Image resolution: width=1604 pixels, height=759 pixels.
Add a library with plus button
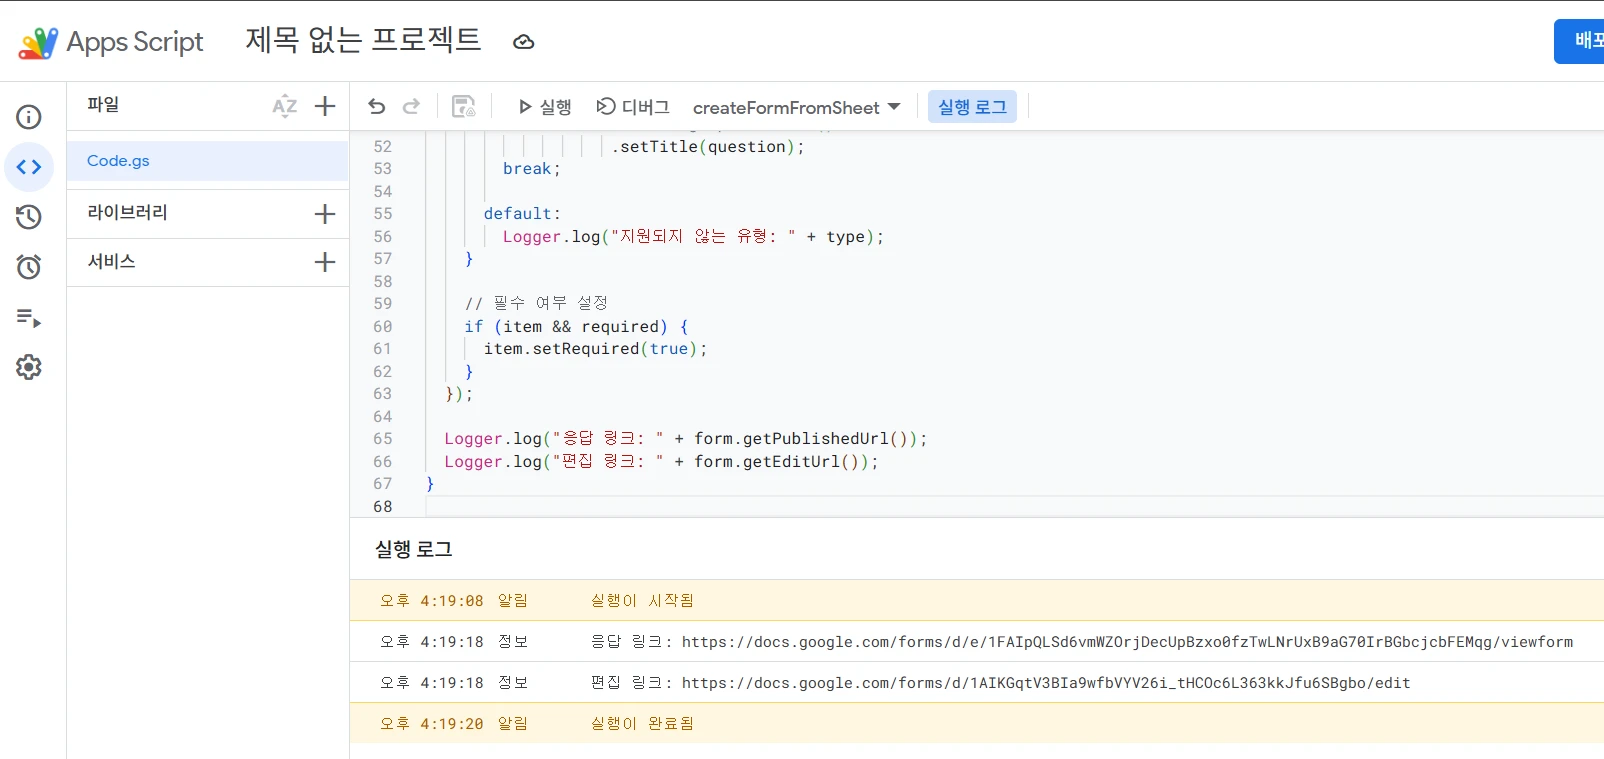coord(325,214)
